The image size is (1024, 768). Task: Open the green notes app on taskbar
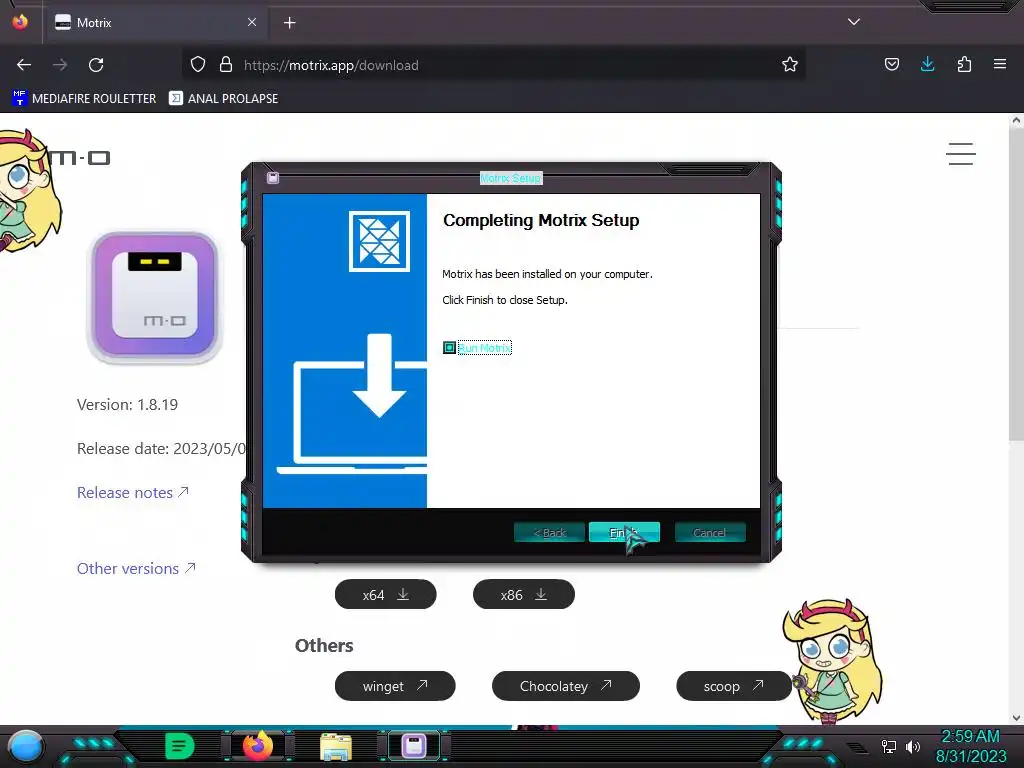tap(180, 746)
